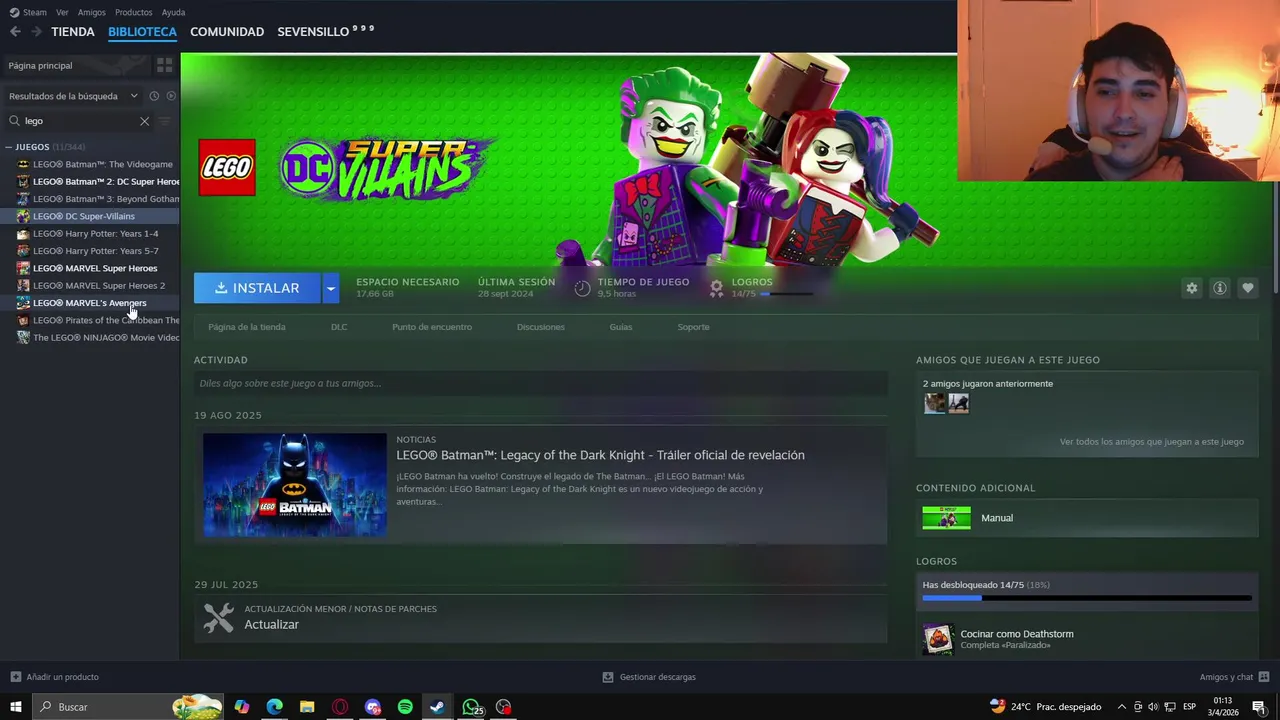Open the Manual additional content icon
Image resolution: width=1280 pixels, height=720 pixels.
[x=946, y=518]
